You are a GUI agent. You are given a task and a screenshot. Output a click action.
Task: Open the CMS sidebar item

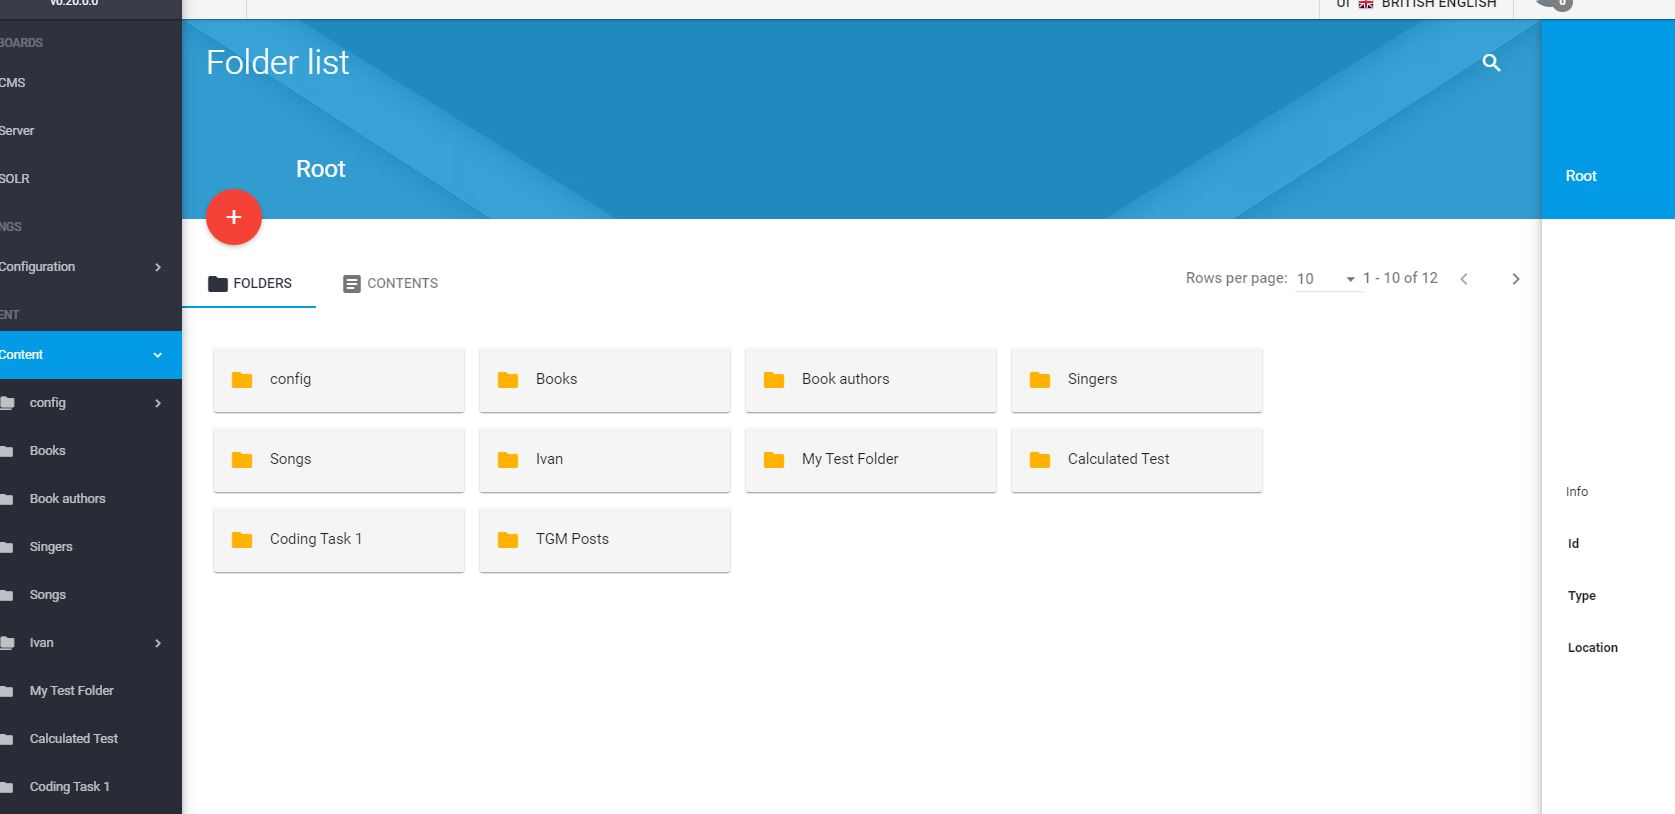click(90, 83)
